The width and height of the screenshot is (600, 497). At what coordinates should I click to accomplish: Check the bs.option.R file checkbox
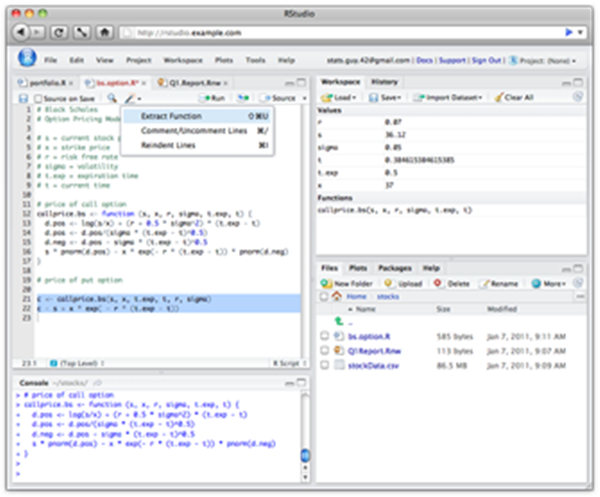pyautogui.click(x=324, y=336)
